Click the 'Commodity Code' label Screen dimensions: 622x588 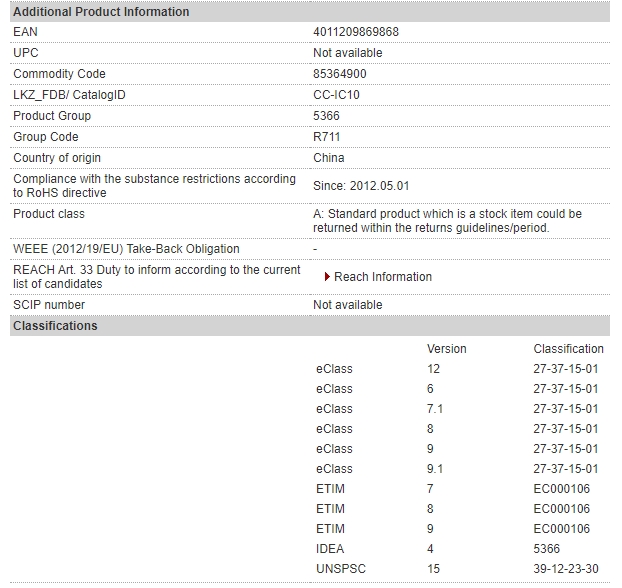60,74
